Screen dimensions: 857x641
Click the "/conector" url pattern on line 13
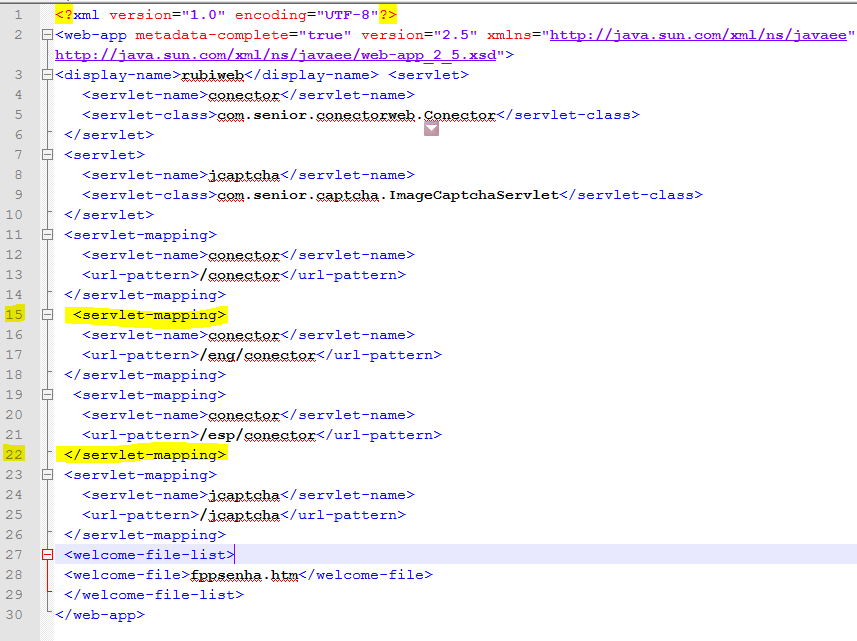click(x=240, y=275)
